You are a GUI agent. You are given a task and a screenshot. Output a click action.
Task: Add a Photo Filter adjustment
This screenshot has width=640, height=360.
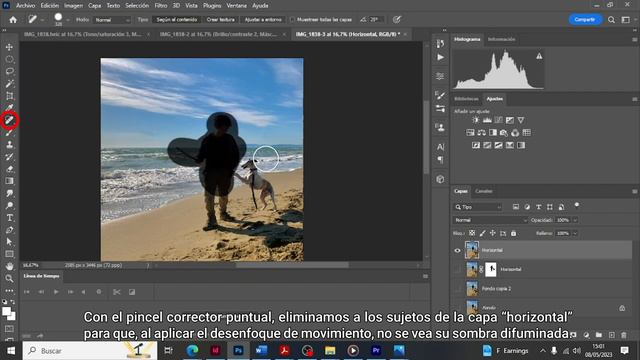pyautogui.click(x=504, y=133)
